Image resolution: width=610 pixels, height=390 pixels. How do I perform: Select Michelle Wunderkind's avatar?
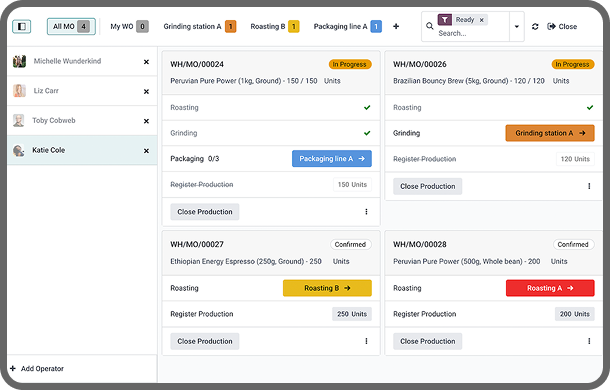click(19, 61)
